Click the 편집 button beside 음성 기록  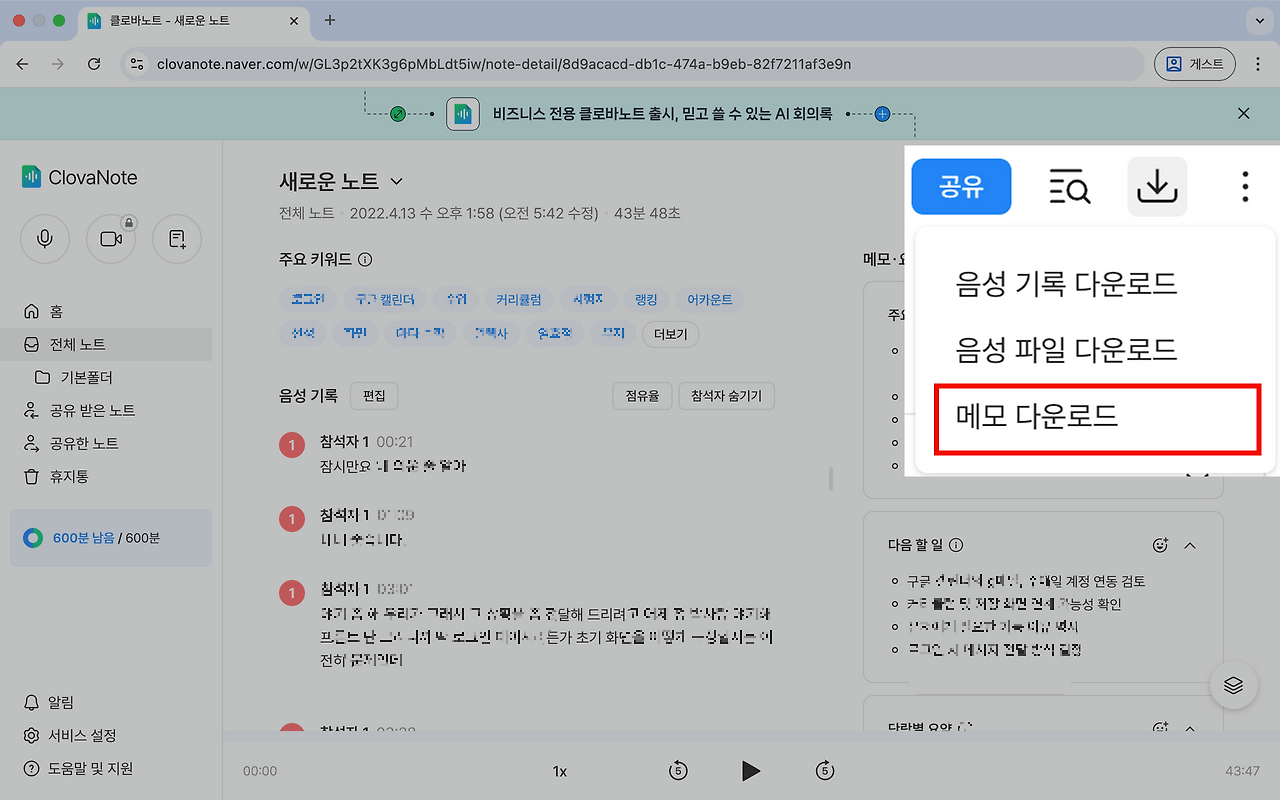click(374, 396)
